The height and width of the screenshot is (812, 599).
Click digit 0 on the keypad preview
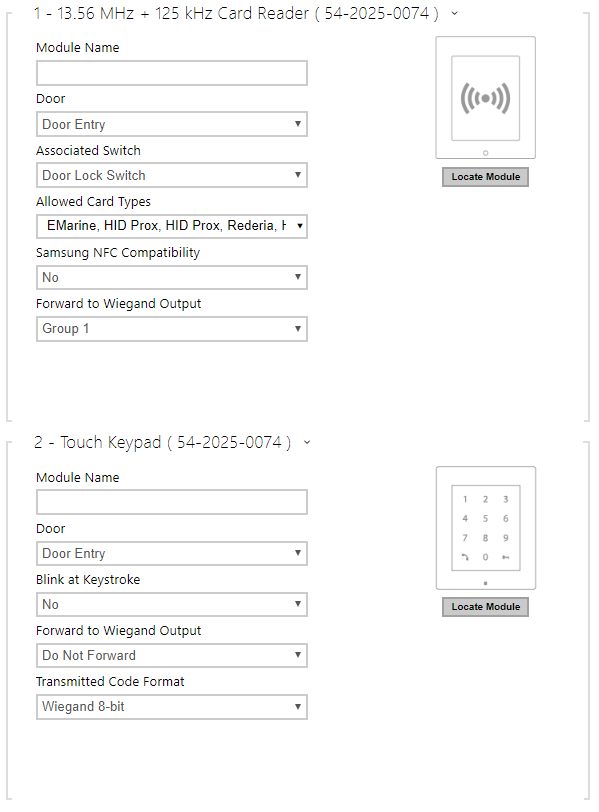coord(486,556)
